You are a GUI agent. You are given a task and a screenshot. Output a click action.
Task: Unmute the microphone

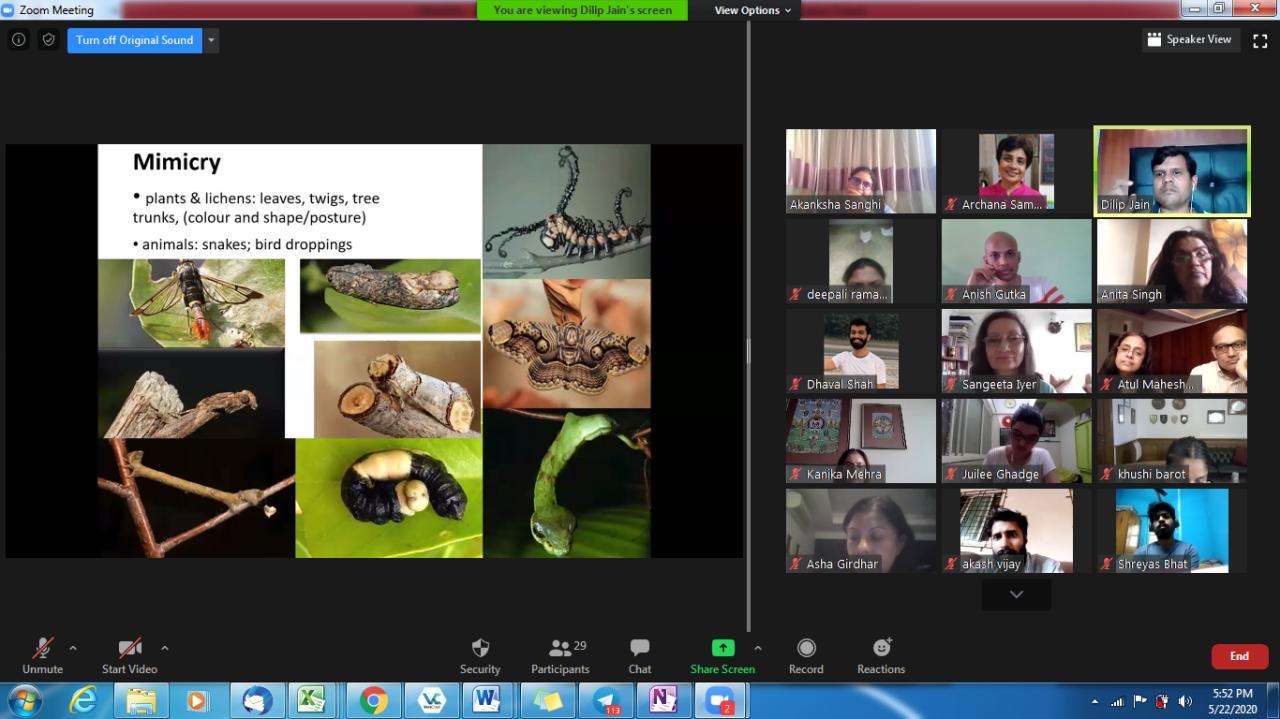point(42,655)
